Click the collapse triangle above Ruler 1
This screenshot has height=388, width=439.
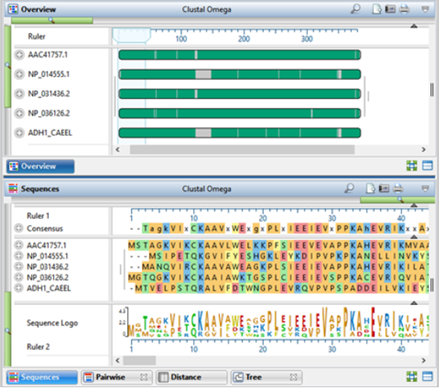[x=414, y=205]
